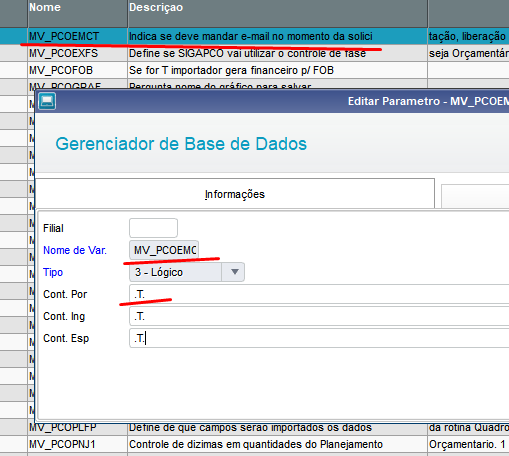Select the MV_PCOFOB parameter row
The height and width of the screenshot is (456, 509).
(x=255, y=70)
